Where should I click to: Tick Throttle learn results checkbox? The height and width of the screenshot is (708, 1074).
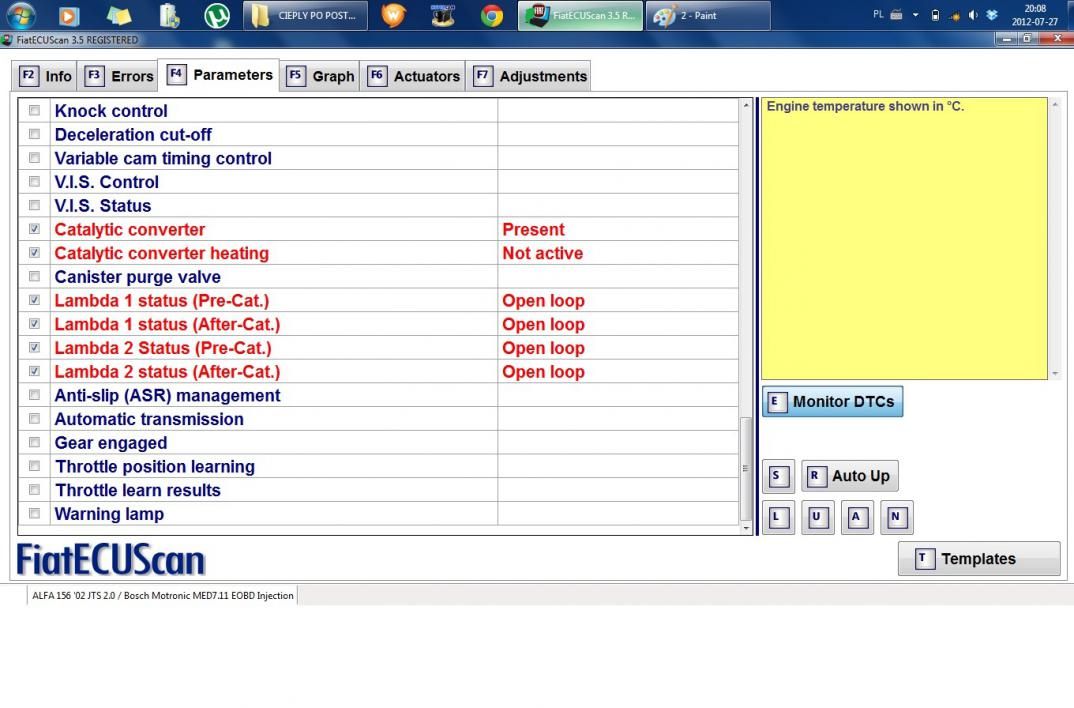[34, 490]
